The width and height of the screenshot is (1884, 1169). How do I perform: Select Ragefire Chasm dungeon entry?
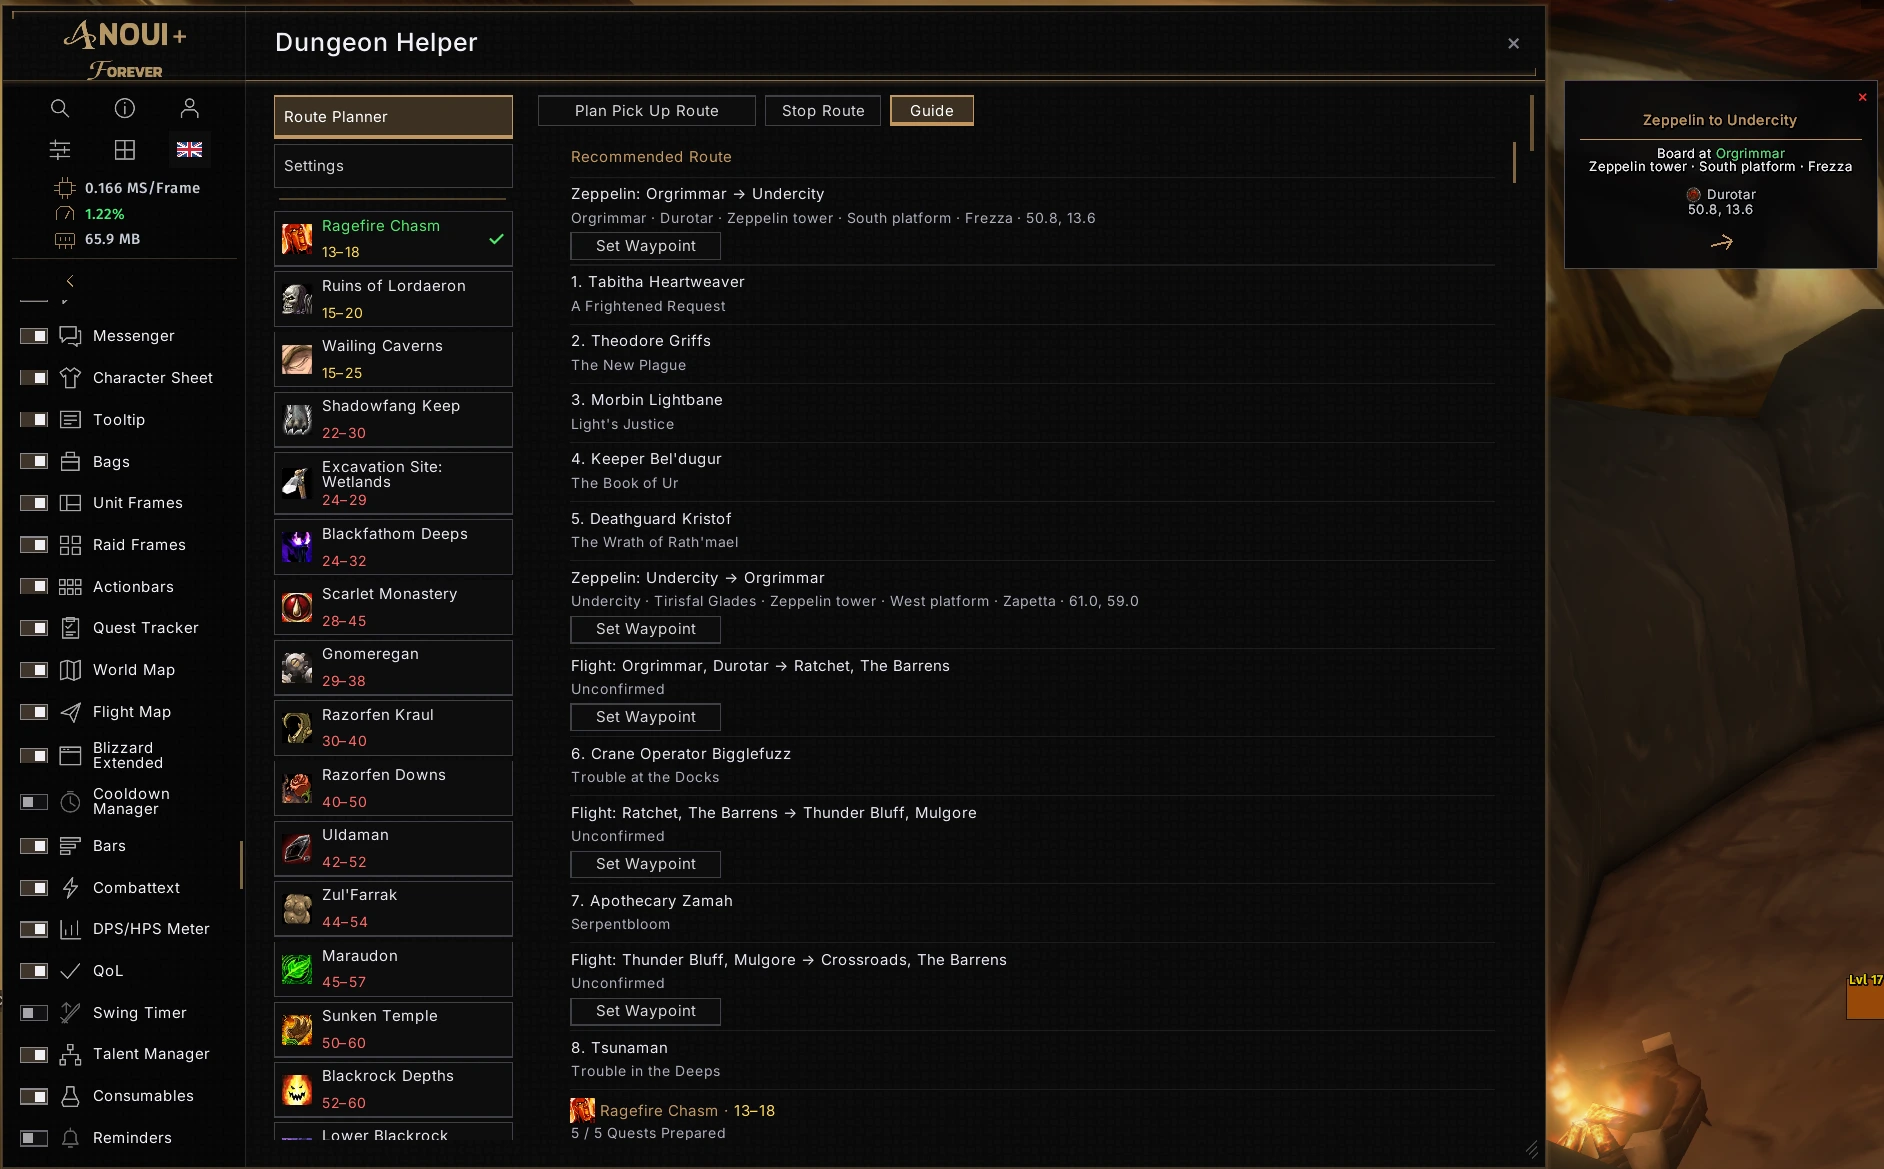pos(393,239)
